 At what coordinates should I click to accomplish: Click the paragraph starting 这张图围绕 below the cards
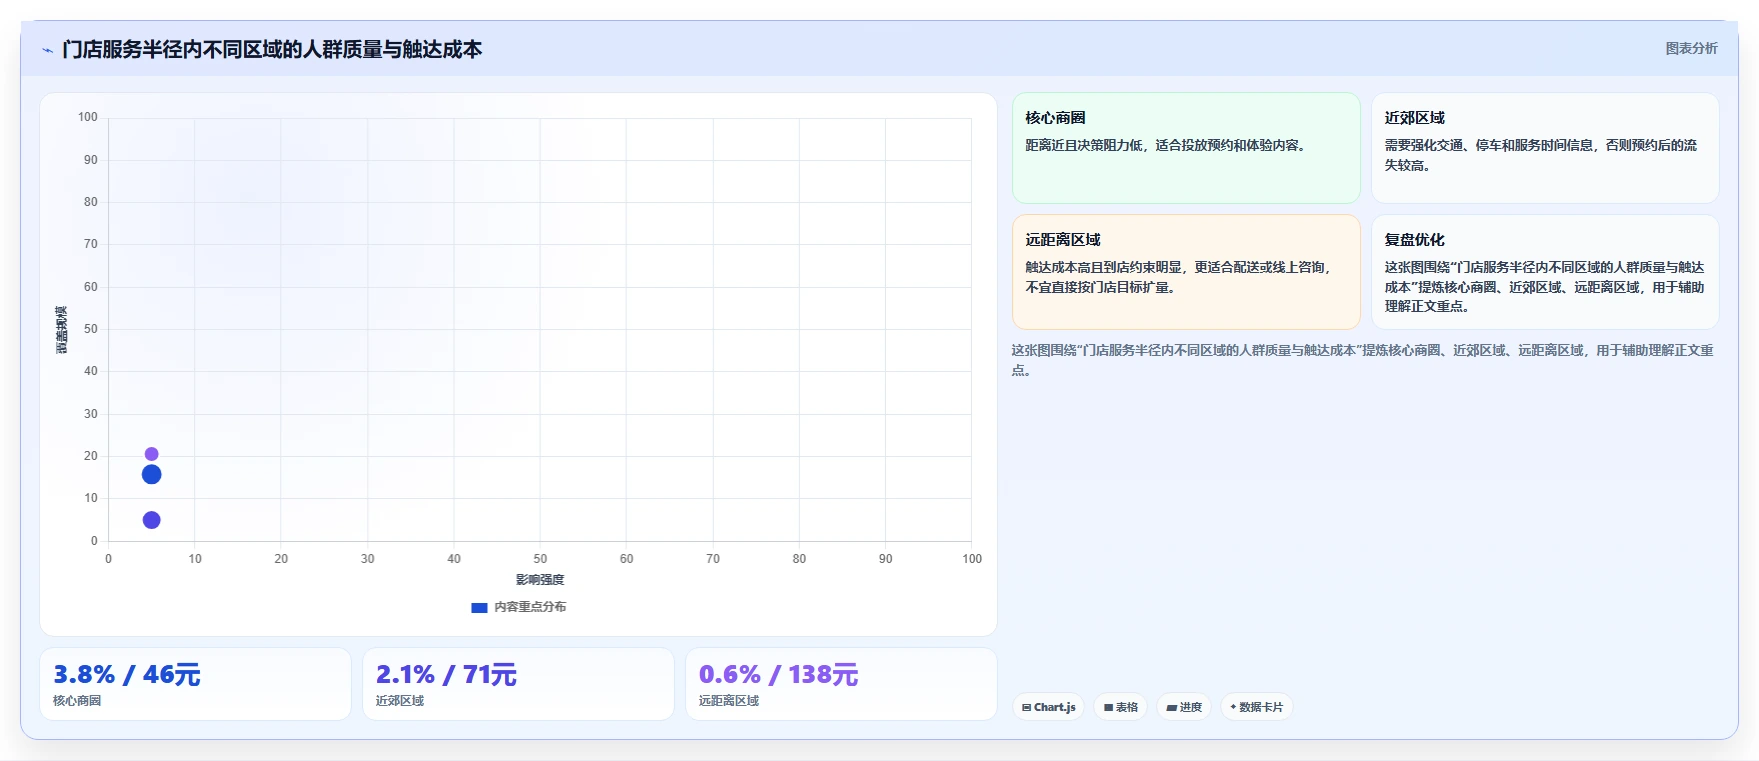(x=1364, y=360)
